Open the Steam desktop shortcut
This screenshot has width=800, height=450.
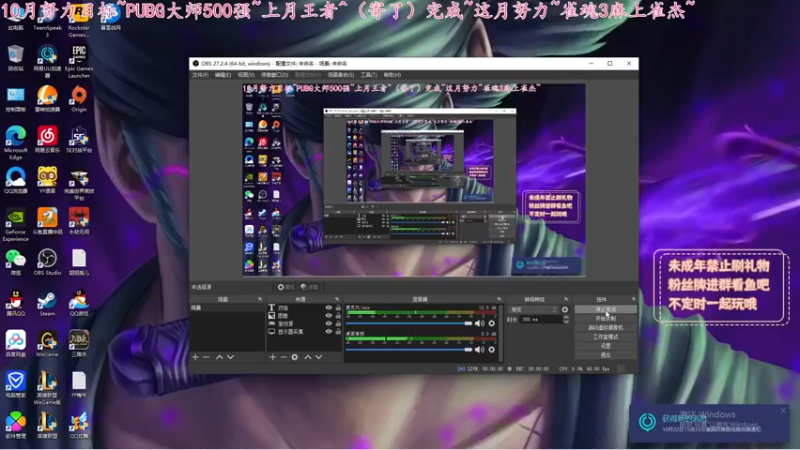tap(47, 303)
